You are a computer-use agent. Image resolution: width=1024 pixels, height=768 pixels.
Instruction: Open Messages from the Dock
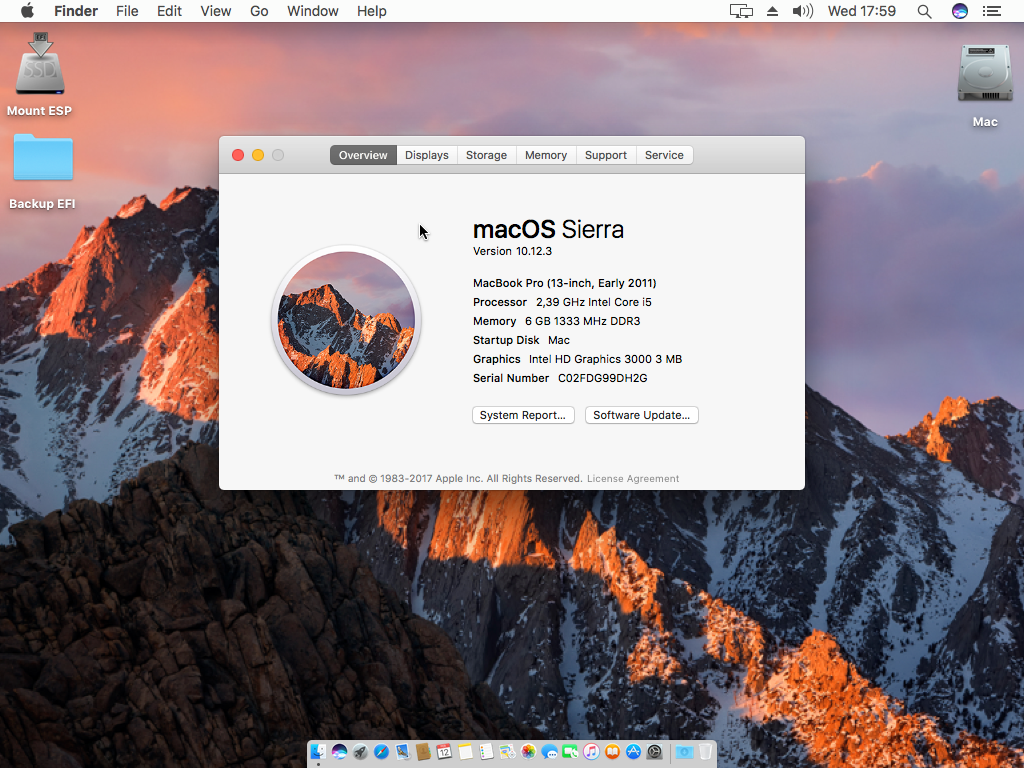pos(549,752)
